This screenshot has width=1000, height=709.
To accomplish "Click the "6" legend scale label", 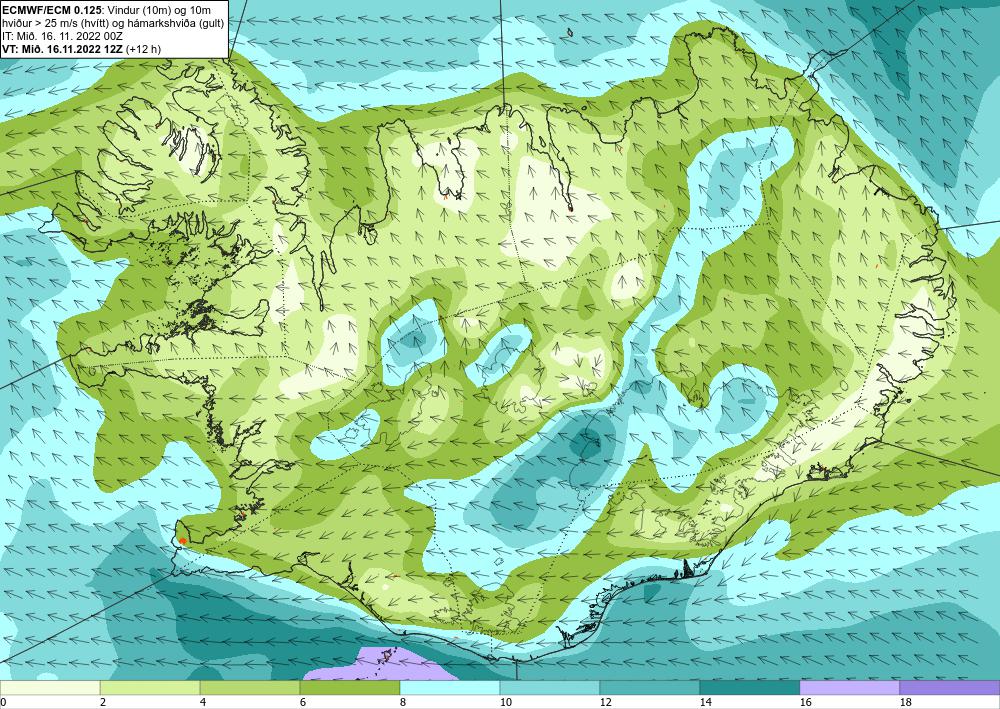I will point(303,703).
